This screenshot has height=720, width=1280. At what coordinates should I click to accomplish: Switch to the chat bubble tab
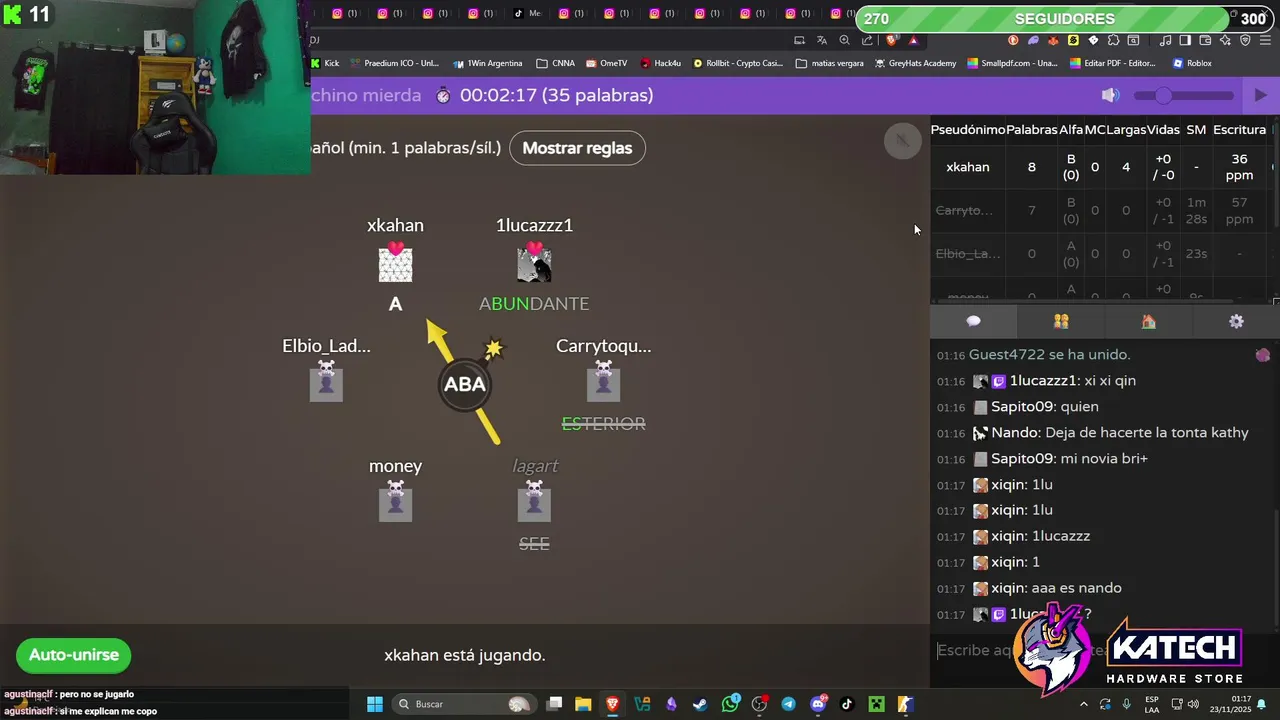pyautogui.click(x=973, y=321)
